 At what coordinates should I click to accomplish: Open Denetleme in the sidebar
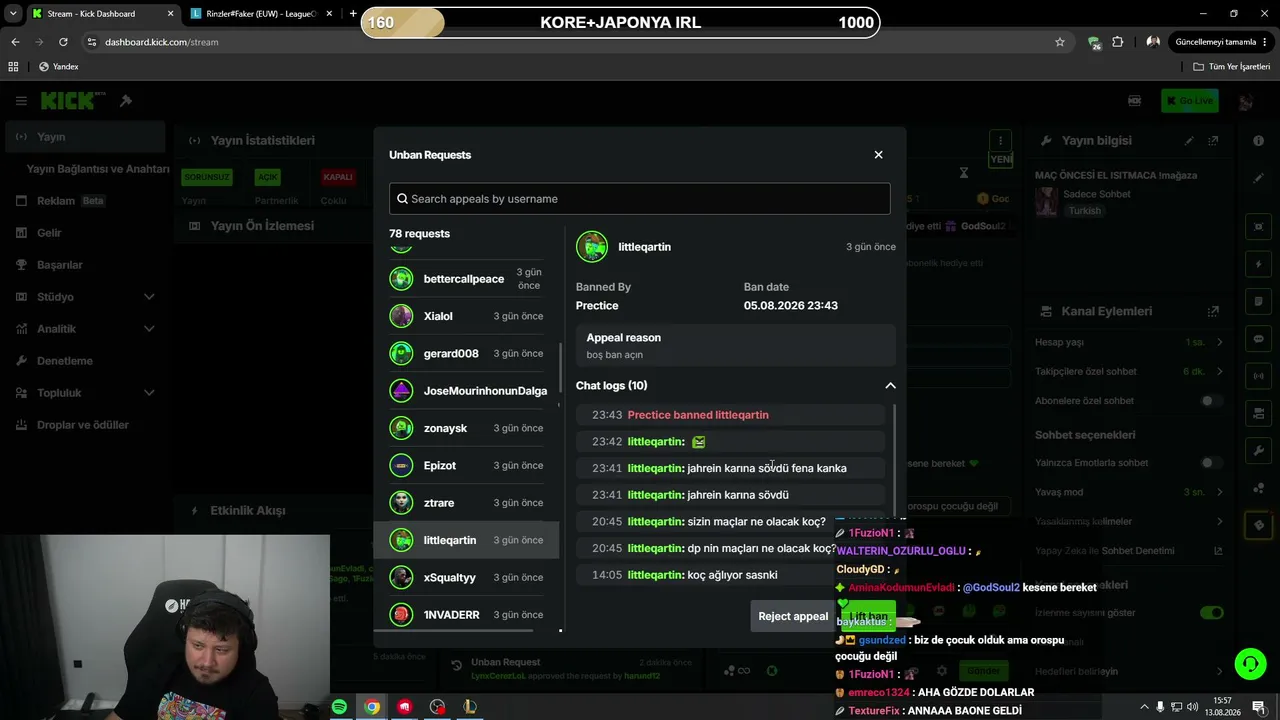point(85,361)
